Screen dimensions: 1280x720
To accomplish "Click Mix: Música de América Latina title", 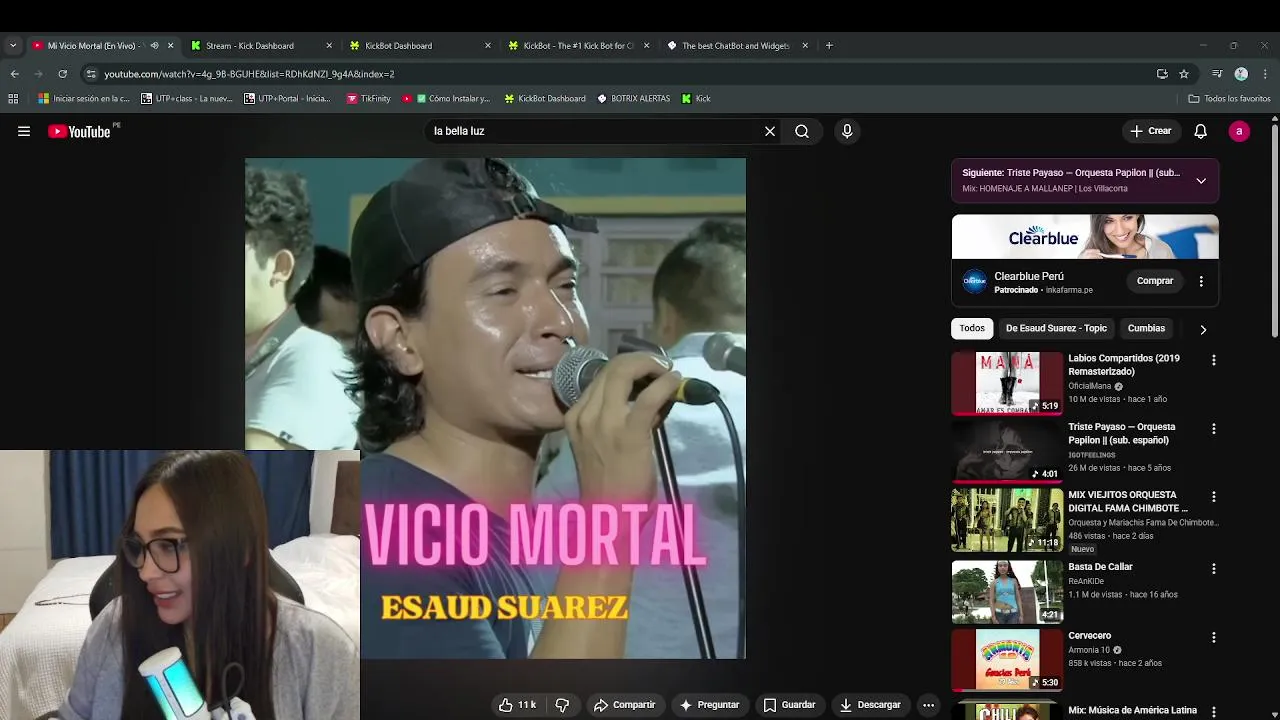I will coord(1132,710).
